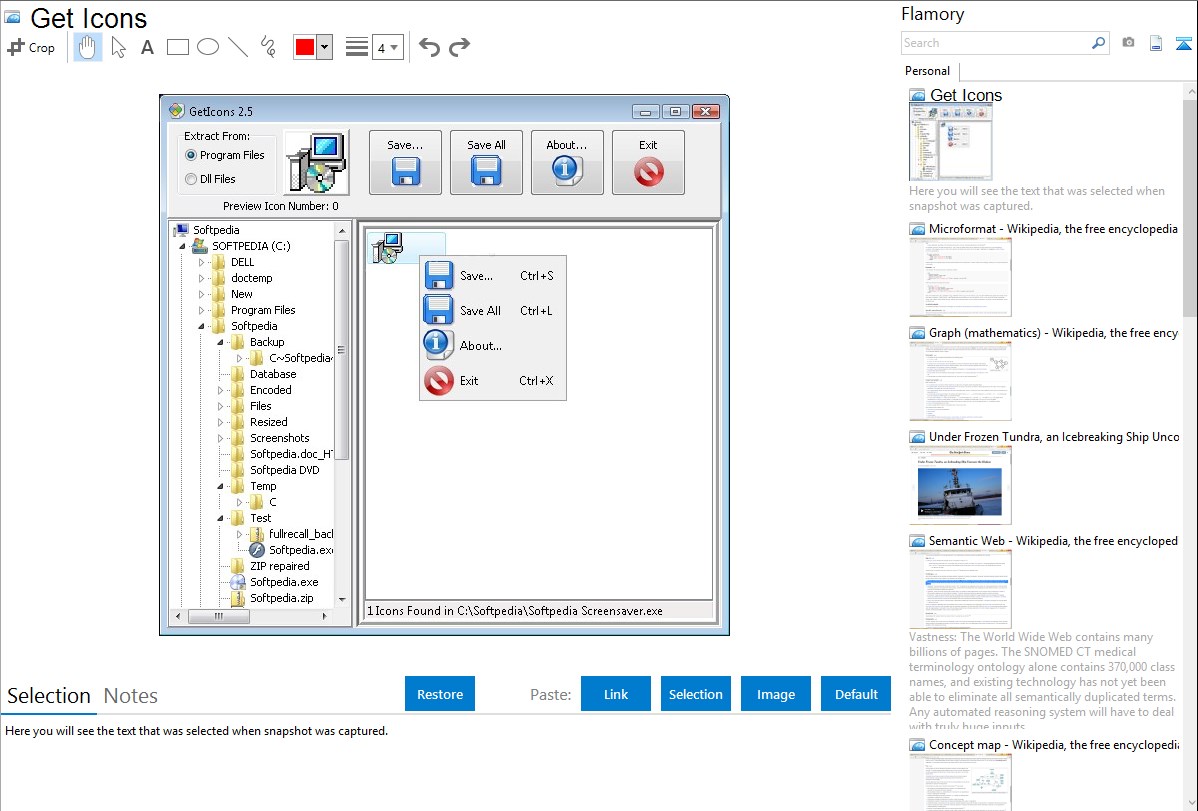Collapse the Test folder
Viewport: 1198px width, 811px height.
220,518
